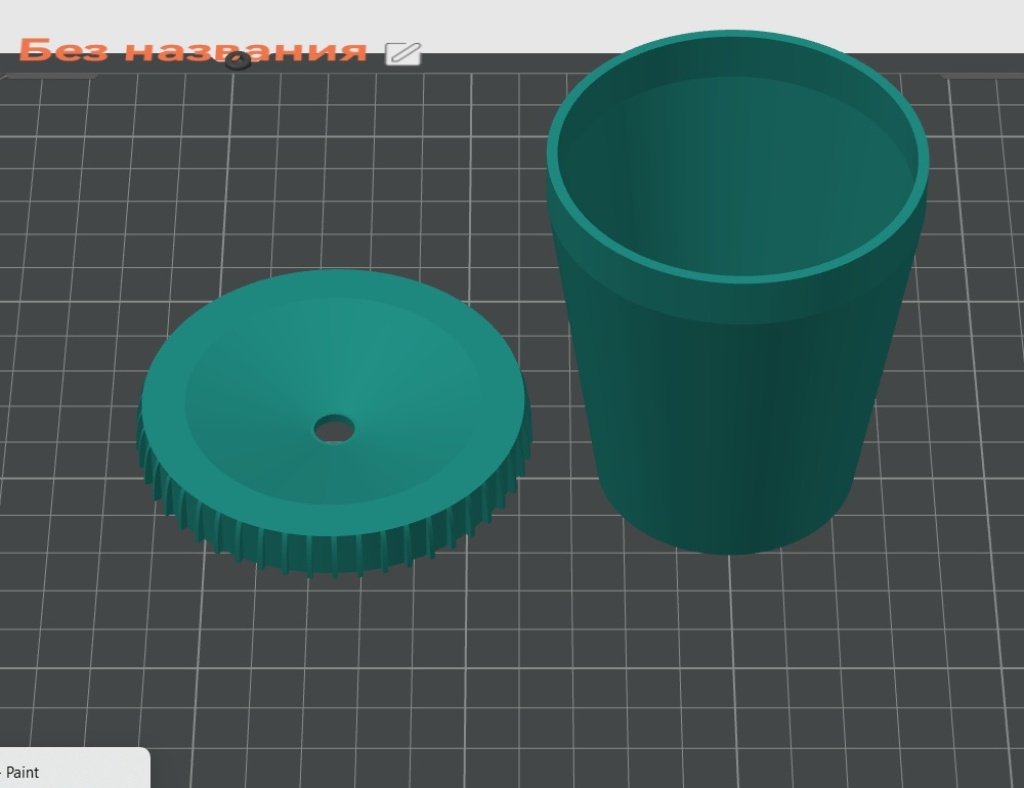
Task: Select the round lid model
Action: click(333, 423)
